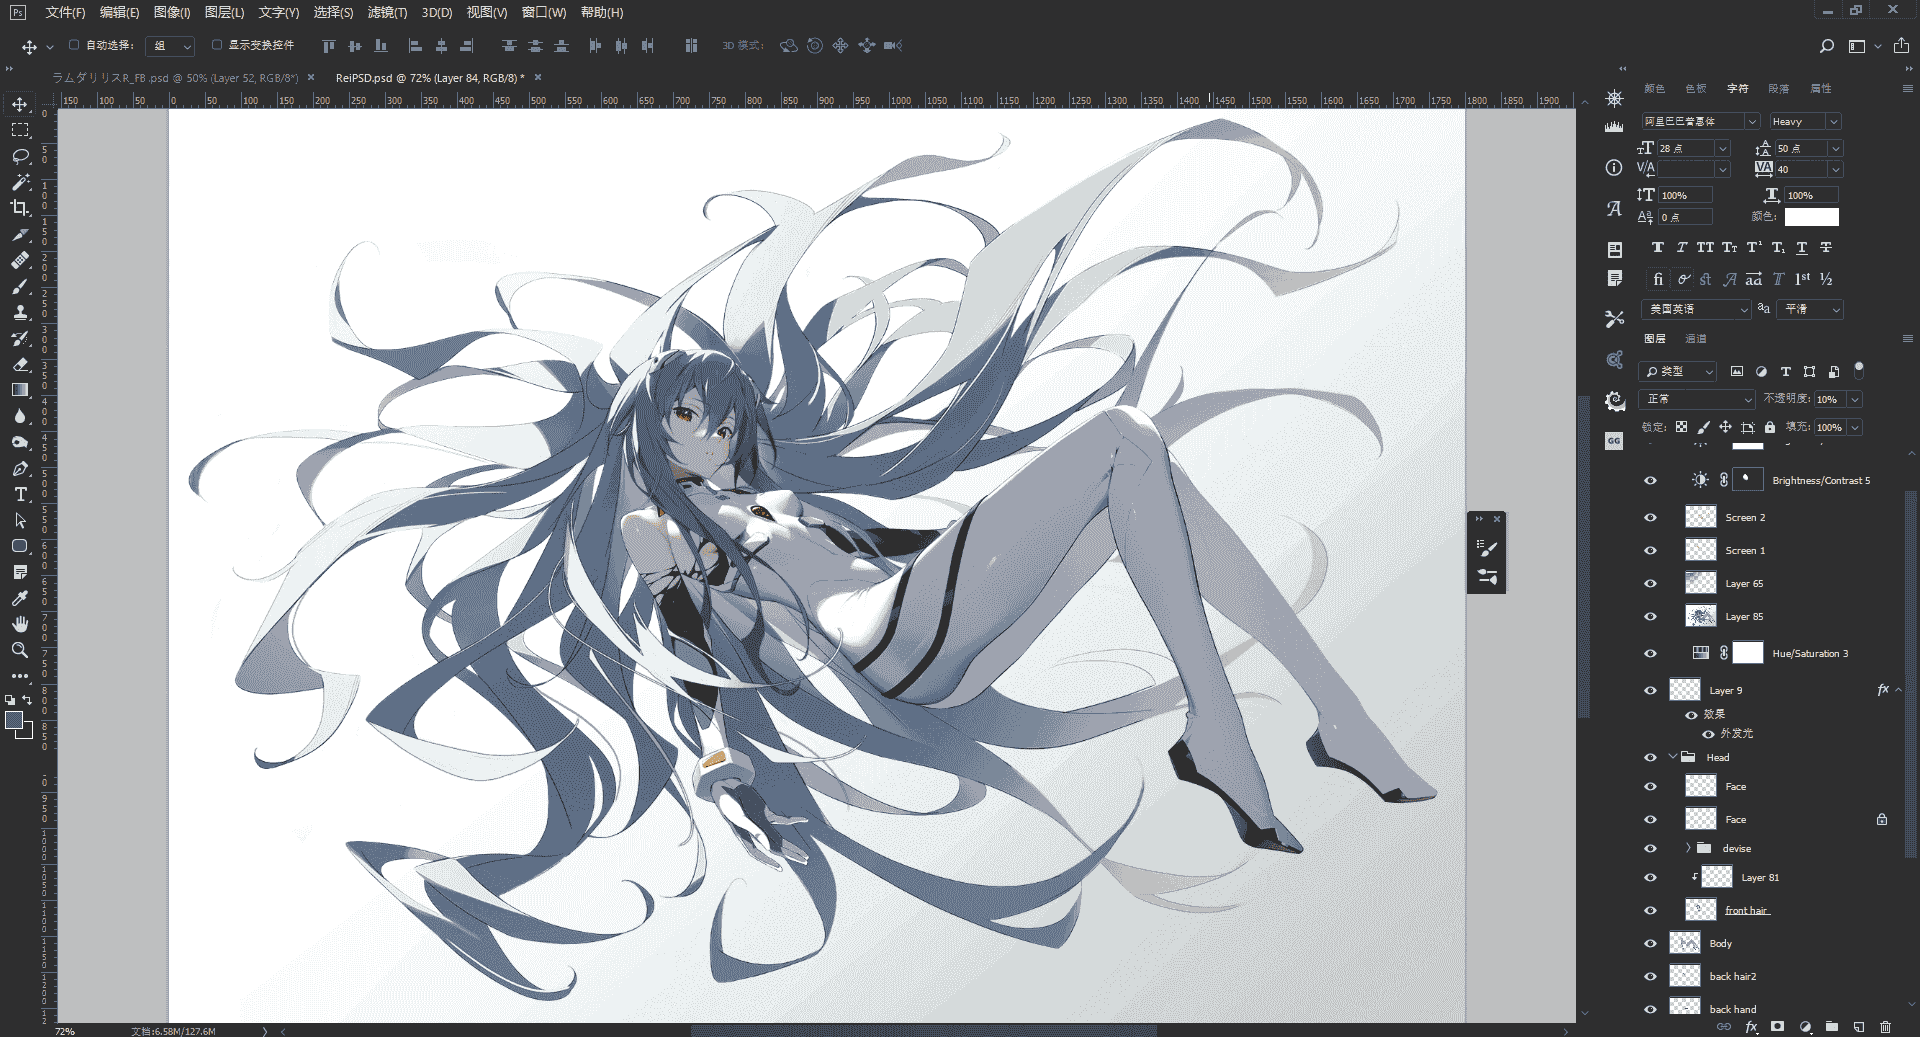Click the search icon in options bar
Image resolution: width=1920 pixels, height=1037 pixels.
coord(1827,46)
